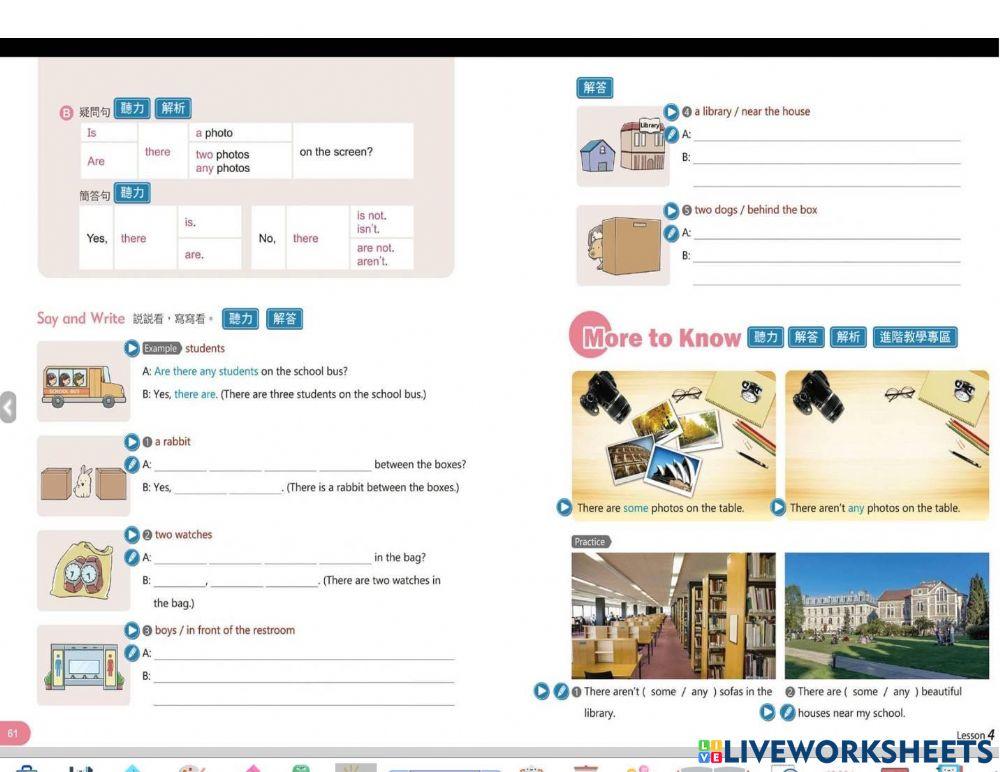Image resolution: width=1000 pixels, height=772 pixels.
Task: Click pencil icon beside two watches question
Action: [132, 557]
